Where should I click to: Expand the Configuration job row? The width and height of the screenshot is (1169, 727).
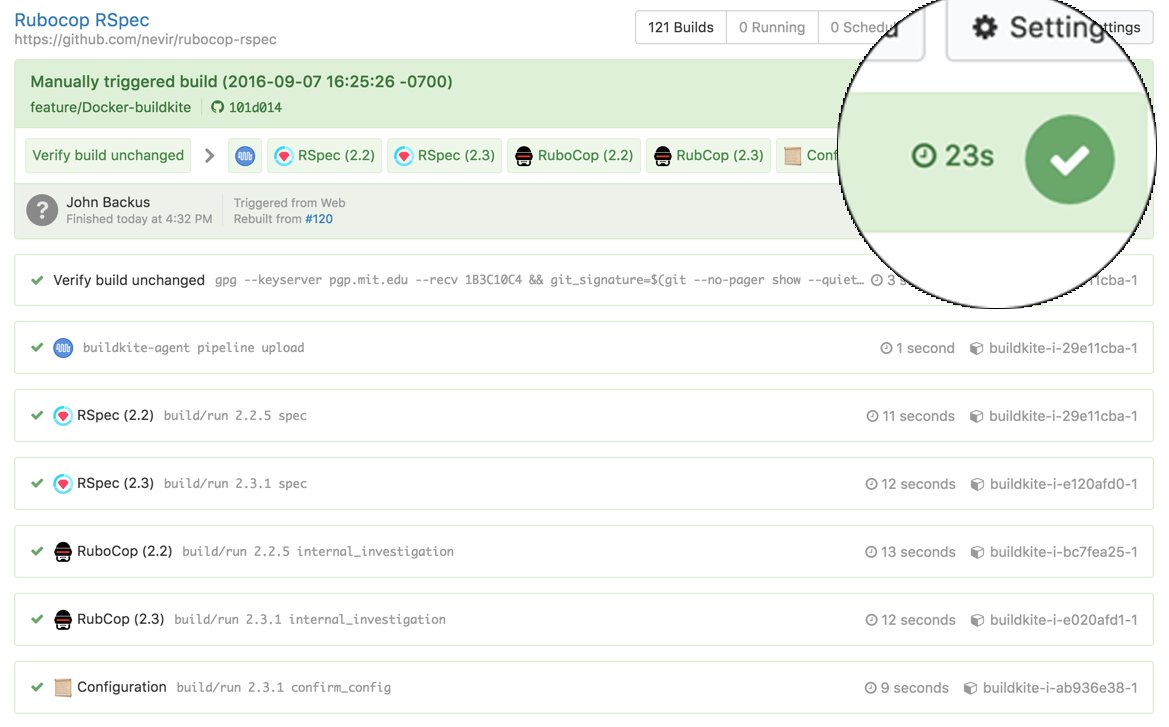[x=584, y=687]
